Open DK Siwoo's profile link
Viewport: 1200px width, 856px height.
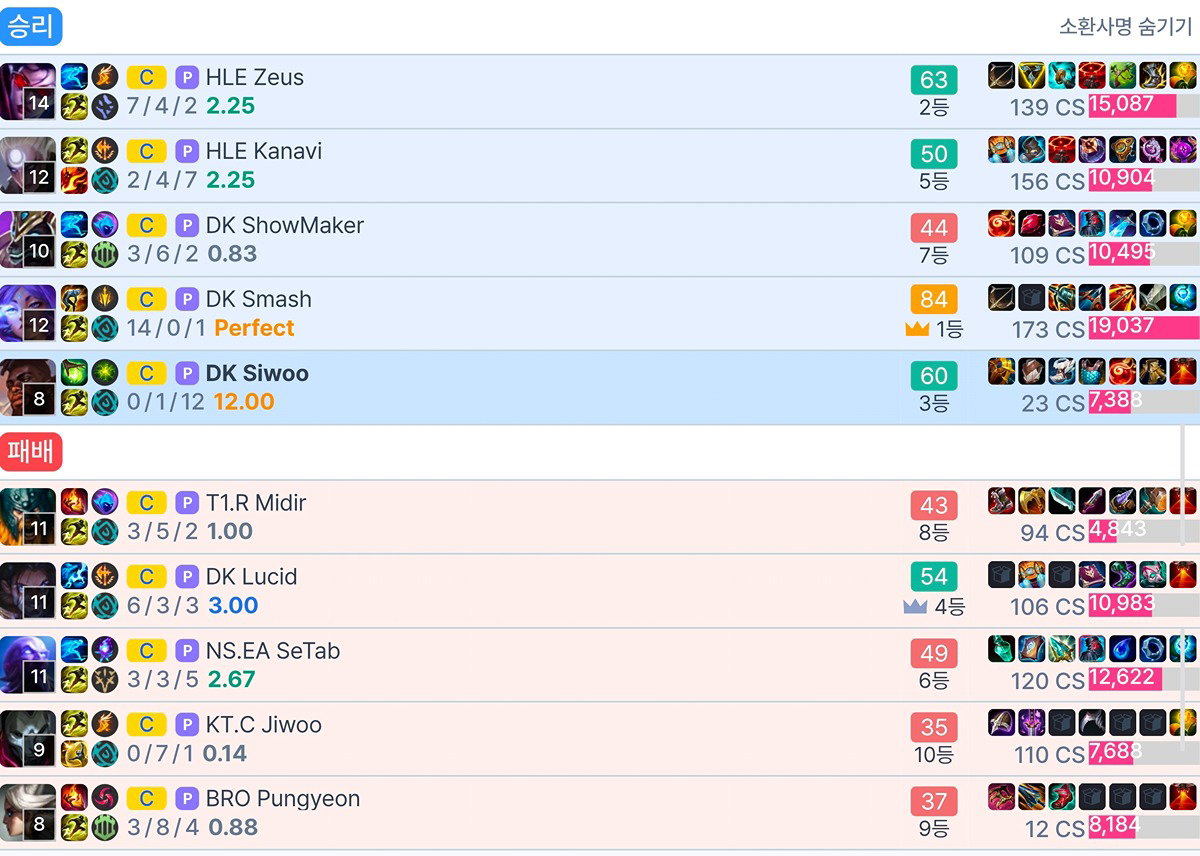(x=257, y=373)
